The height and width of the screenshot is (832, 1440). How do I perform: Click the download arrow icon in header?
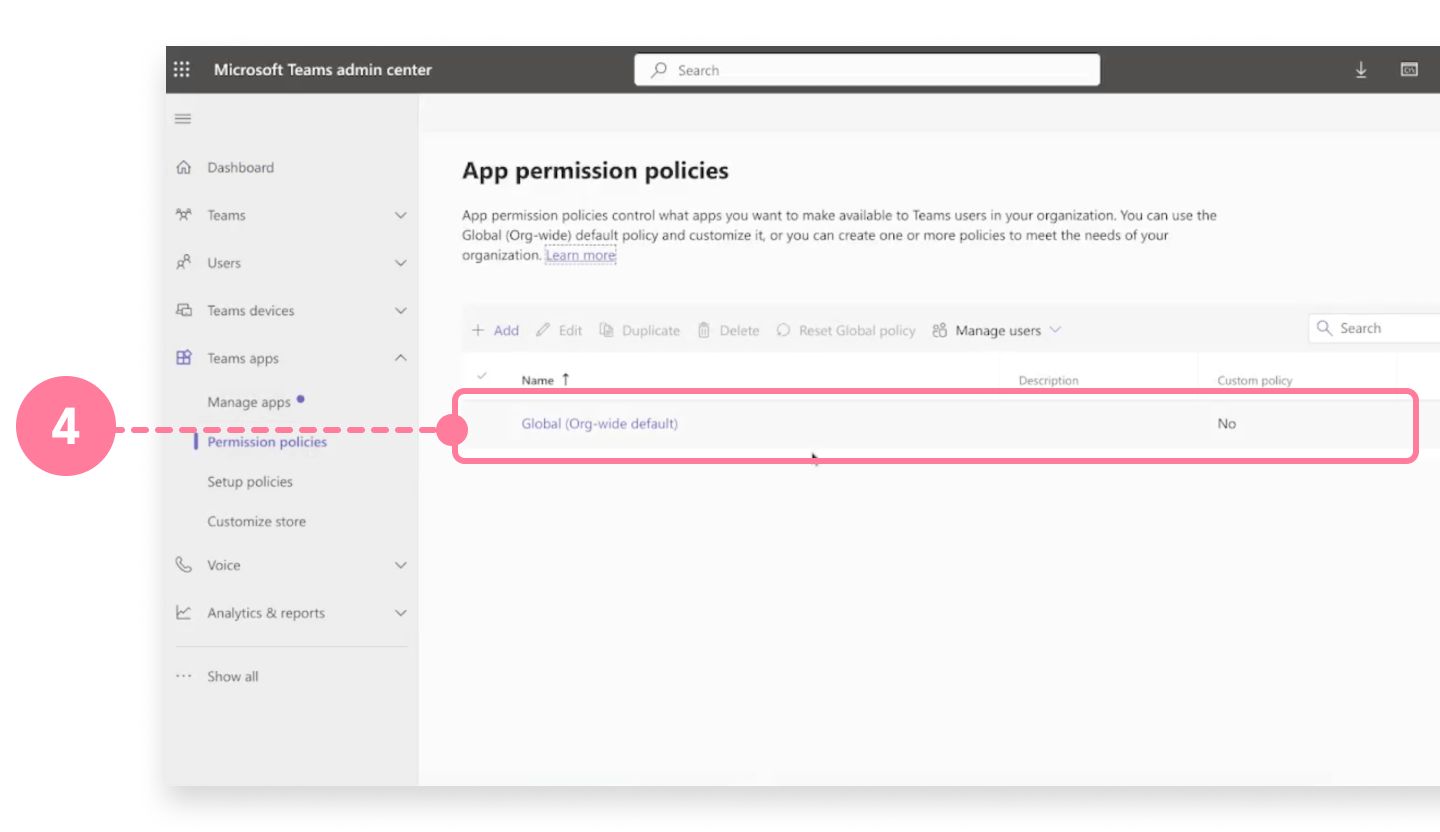(x=1361, y=70)
